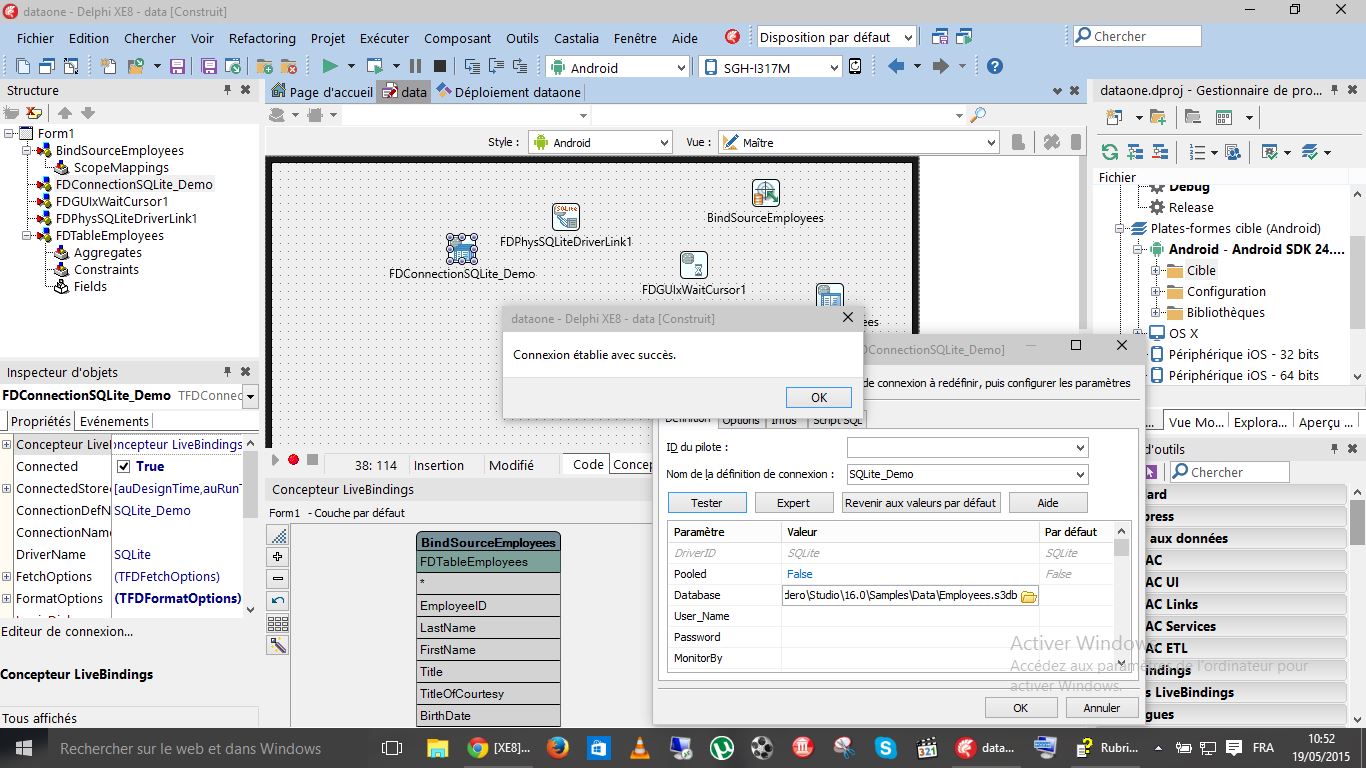
Task: Click the tool palette Chercher search field
Action: tap(1229, 472)
